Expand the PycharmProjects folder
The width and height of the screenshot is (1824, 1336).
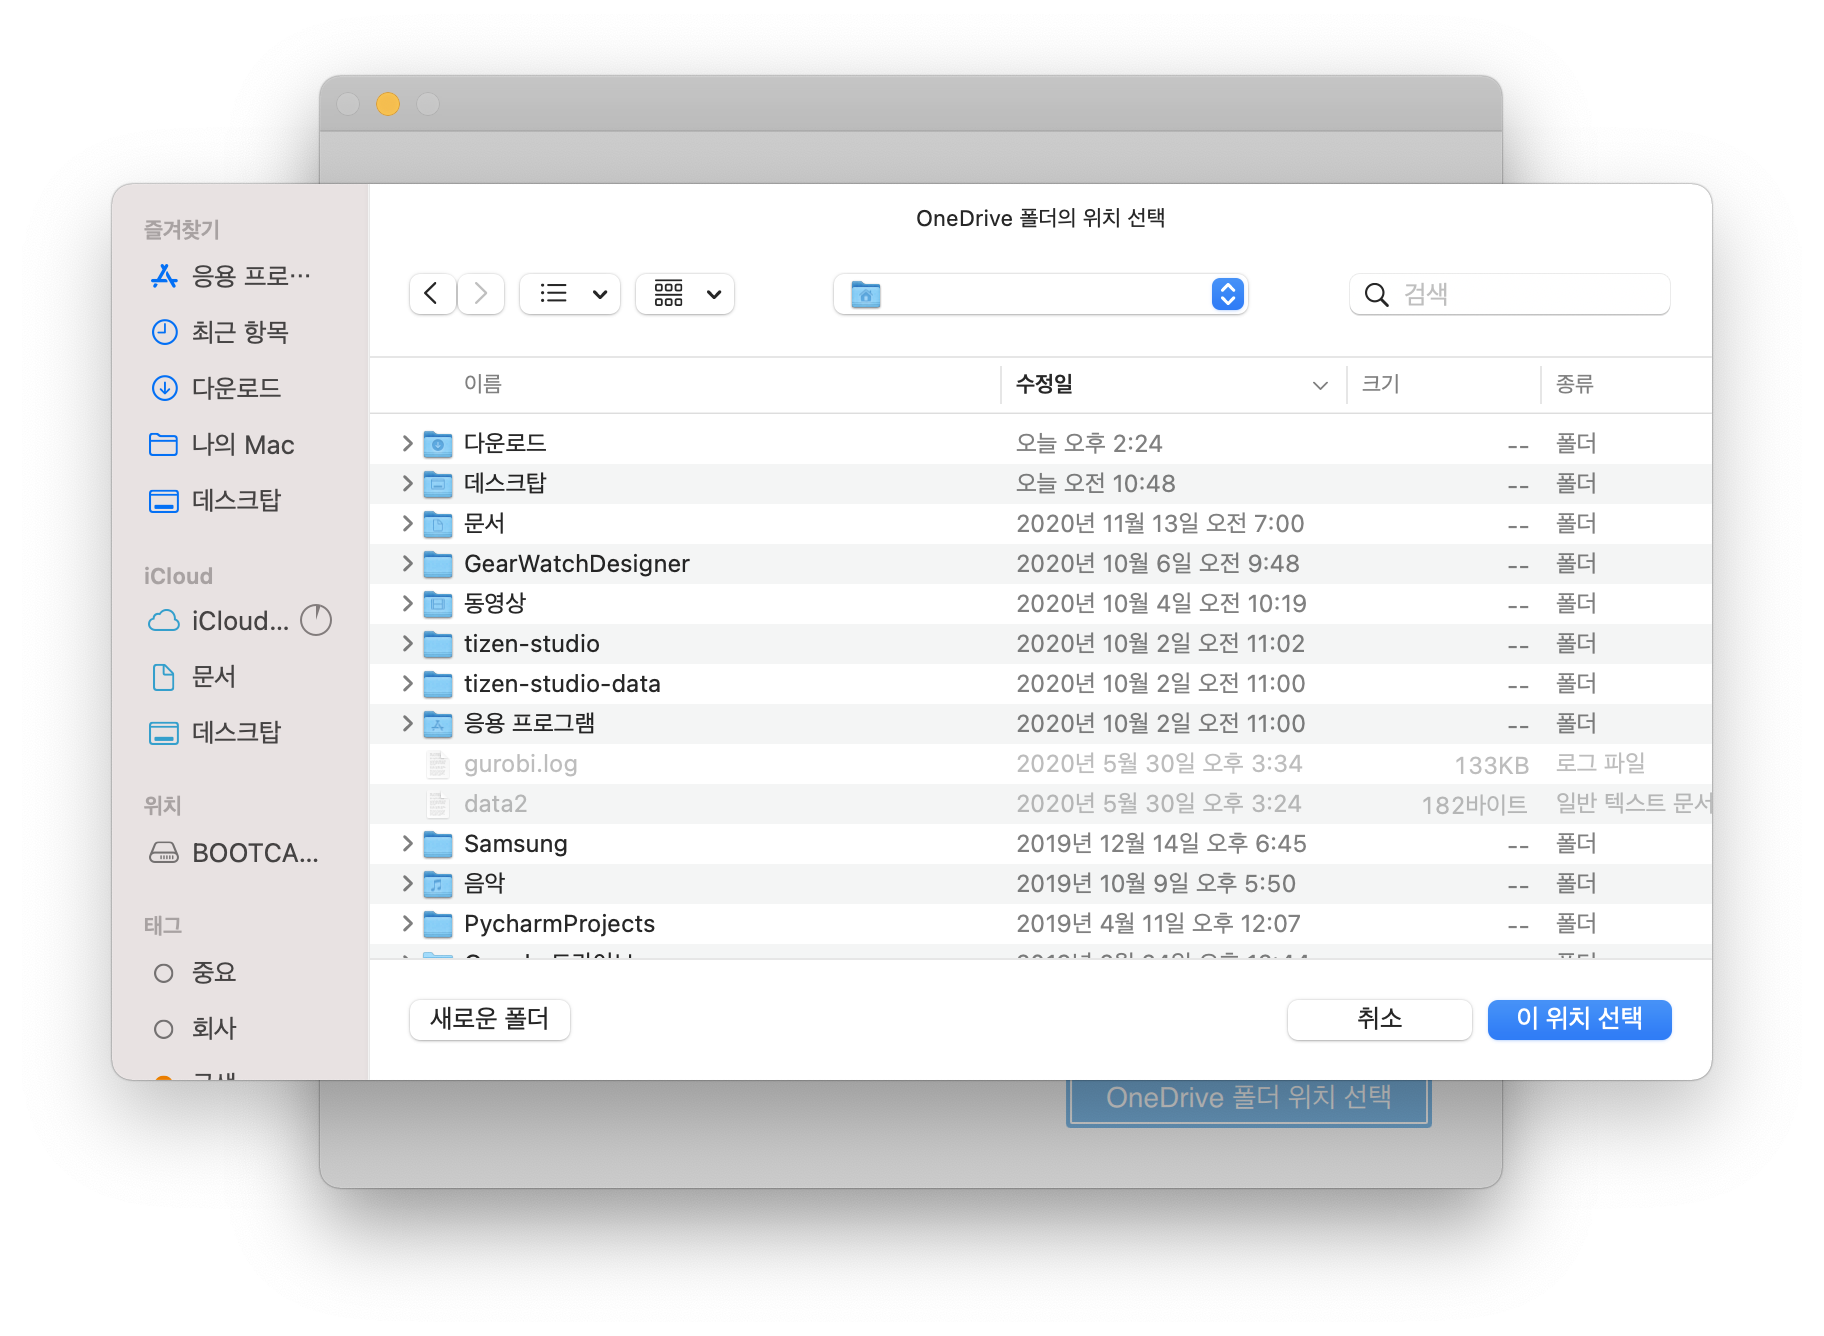pos(407,923)
